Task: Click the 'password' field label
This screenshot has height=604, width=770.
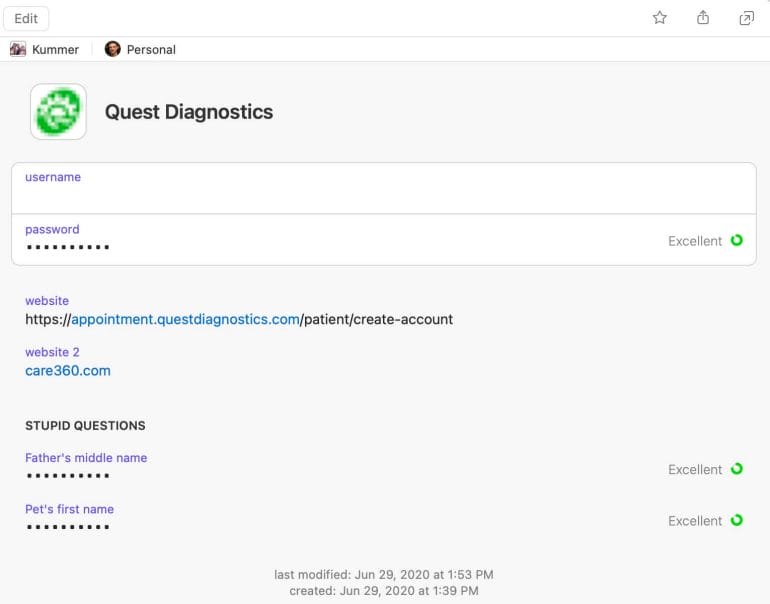Action: point(52,229)
